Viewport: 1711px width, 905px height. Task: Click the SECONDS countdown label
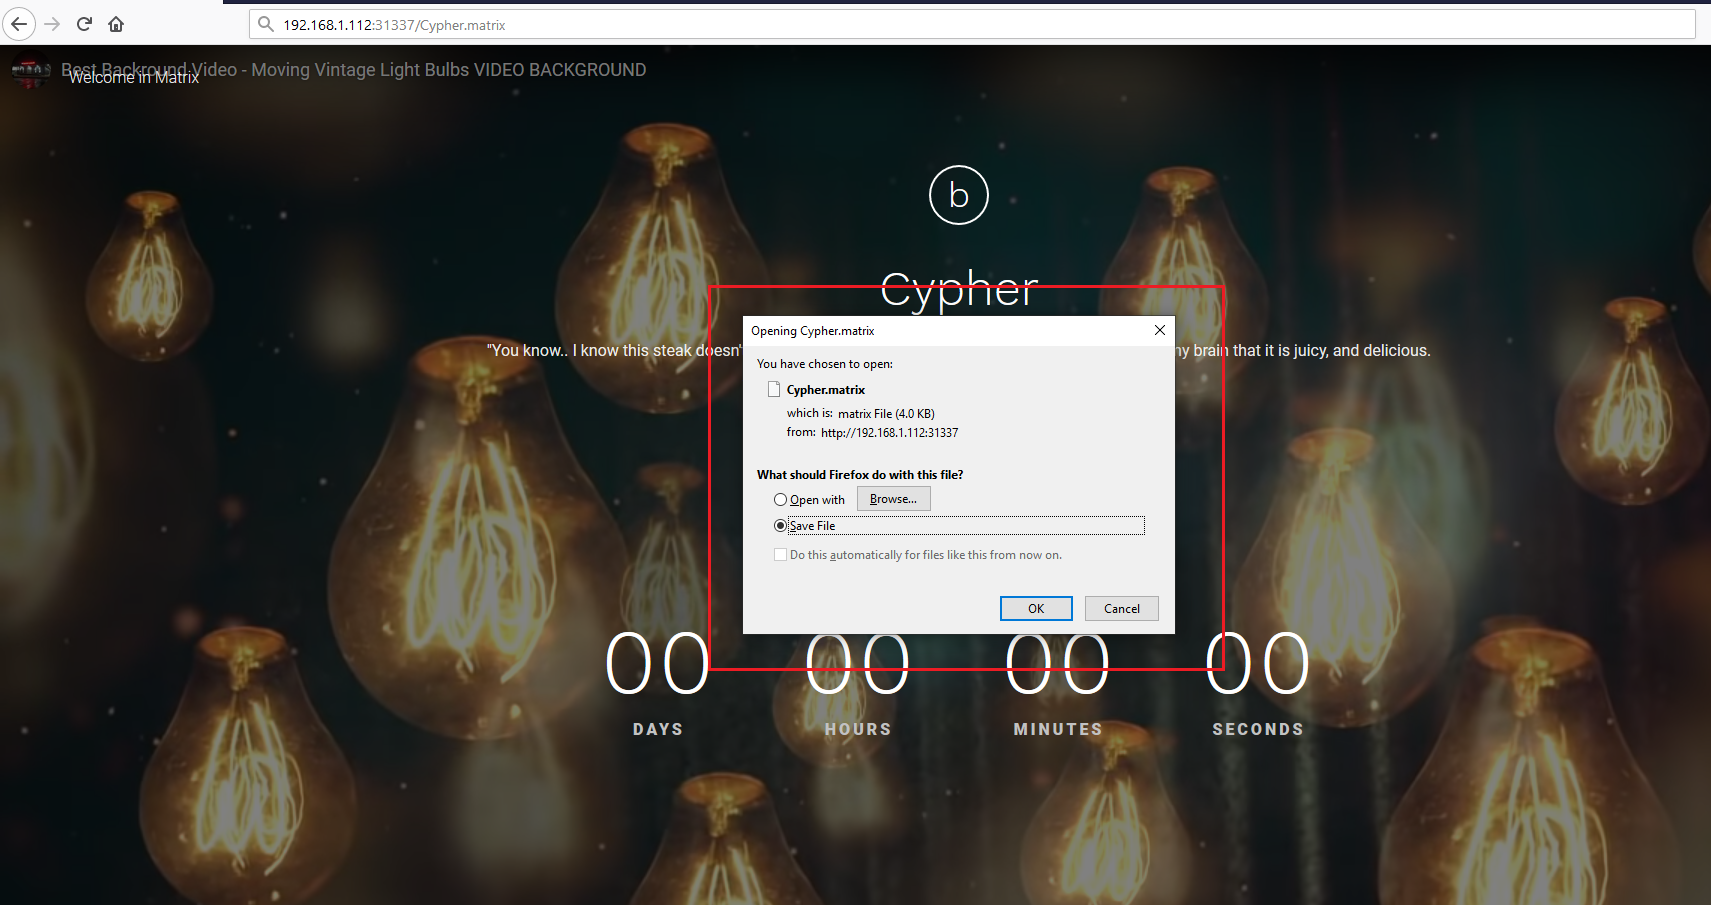click(1258, 730)
